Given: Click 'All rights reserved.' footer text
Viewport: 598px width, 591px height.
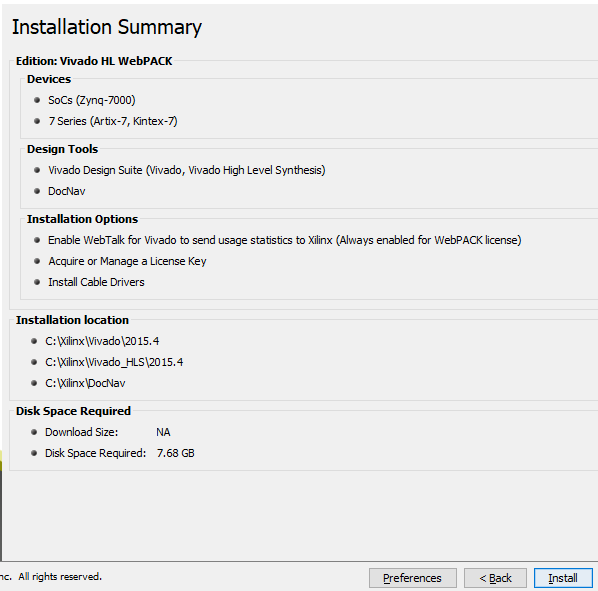Looking at the screenshot, I should click(x=60, y=577).
